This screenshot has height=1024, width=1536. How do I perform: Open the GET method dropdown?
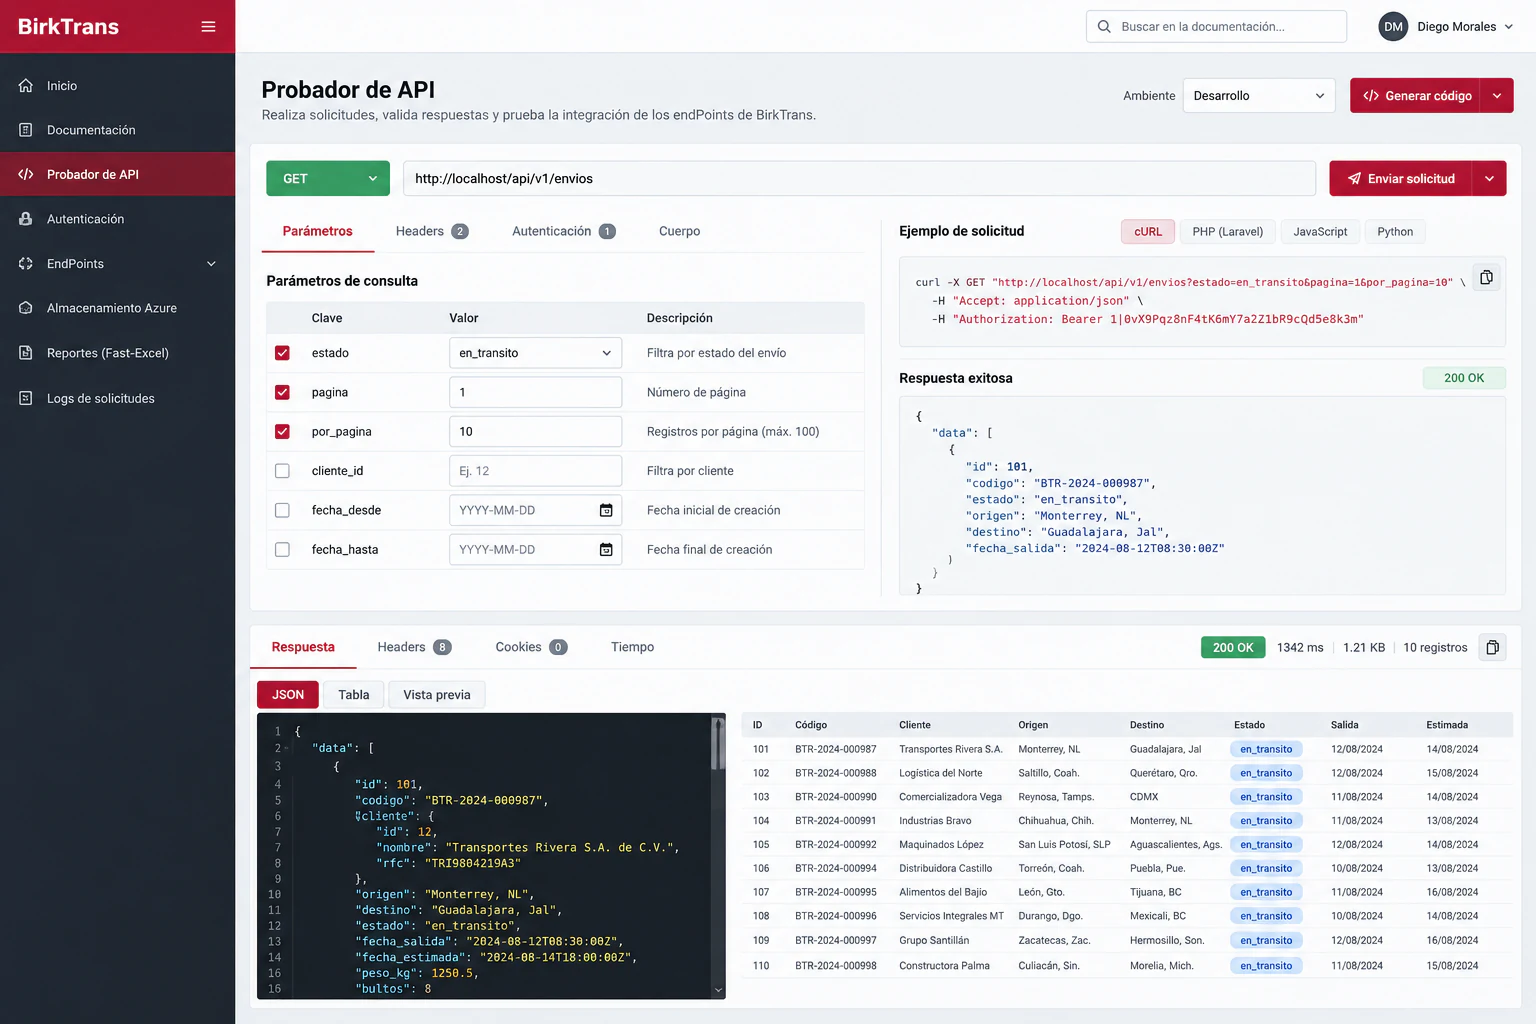[328, 179]
